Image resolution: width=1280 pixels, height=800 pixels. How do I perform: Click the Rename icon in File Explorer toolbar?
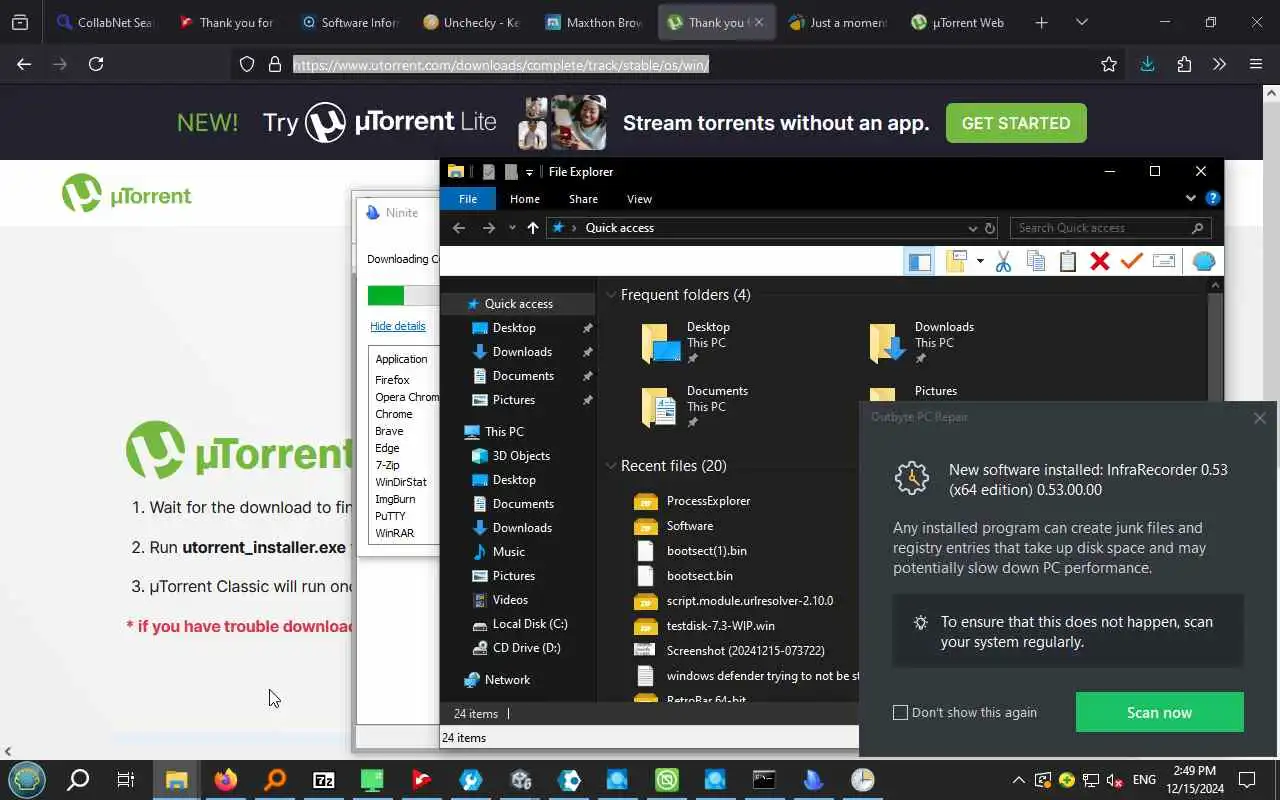click(x=1164, y=261)
